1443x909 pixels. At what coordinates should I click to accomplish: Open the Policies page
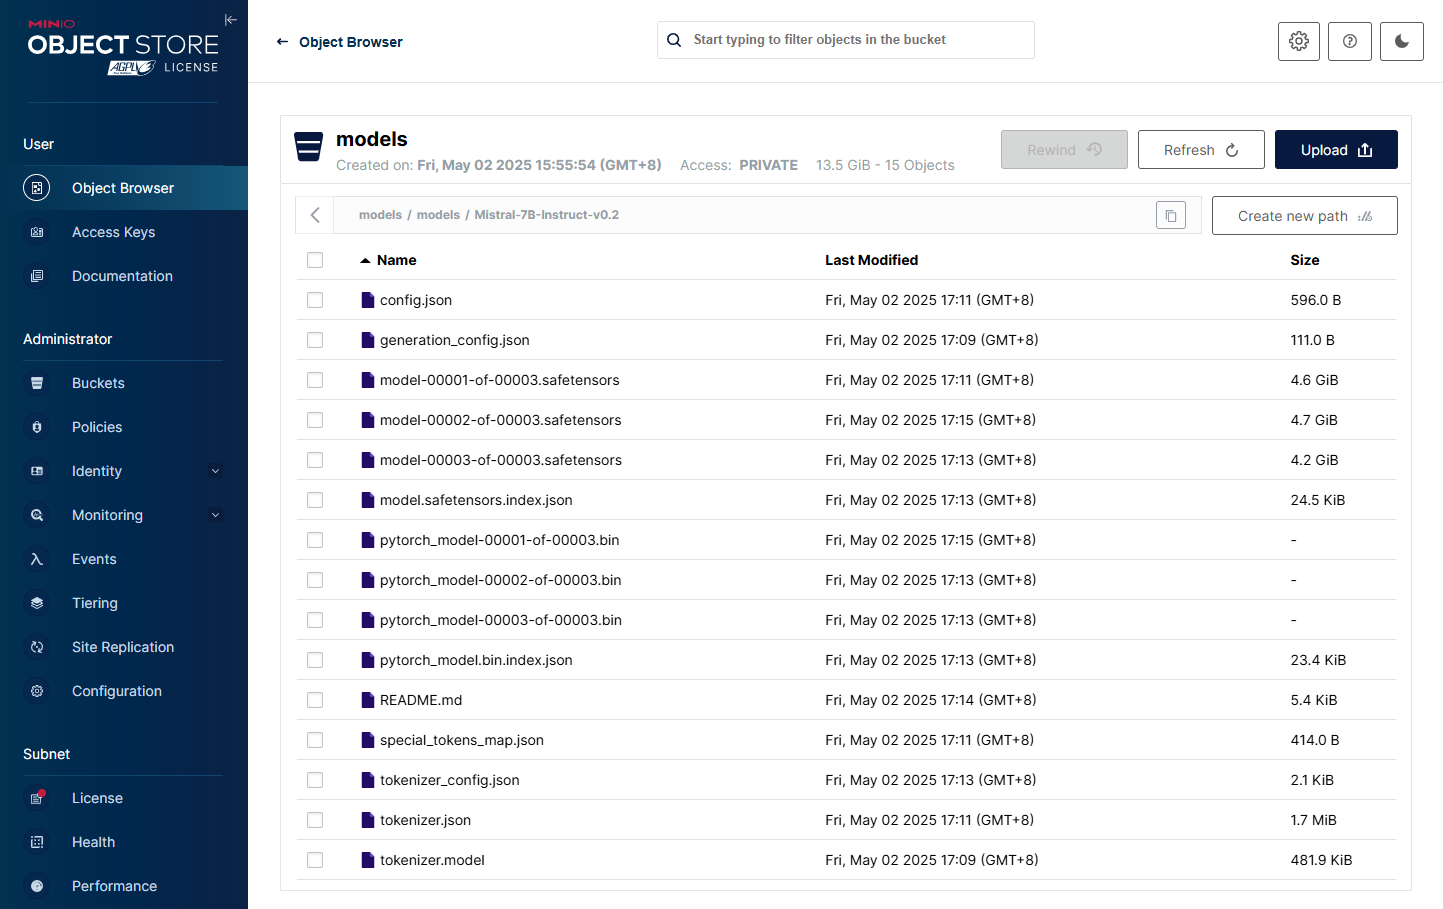pos(124,427)
